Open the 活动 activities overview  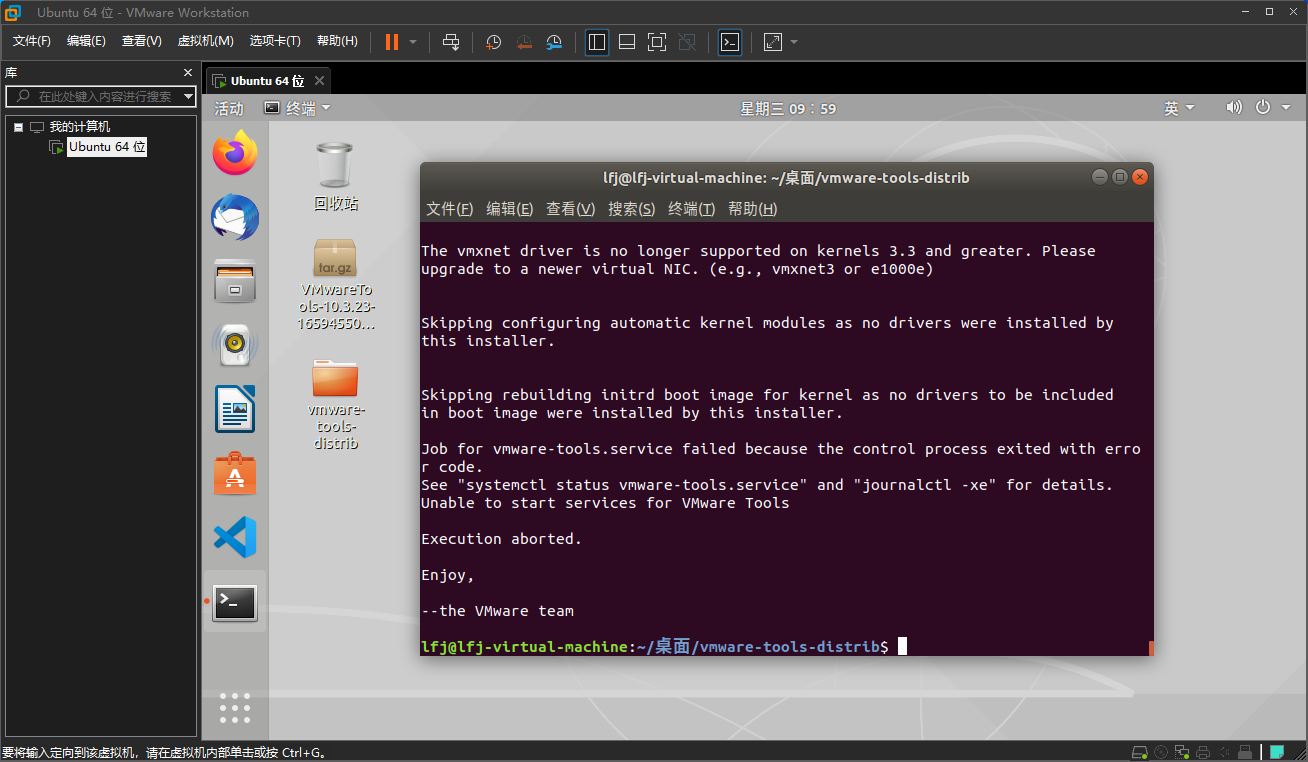[x=229, y=108]
